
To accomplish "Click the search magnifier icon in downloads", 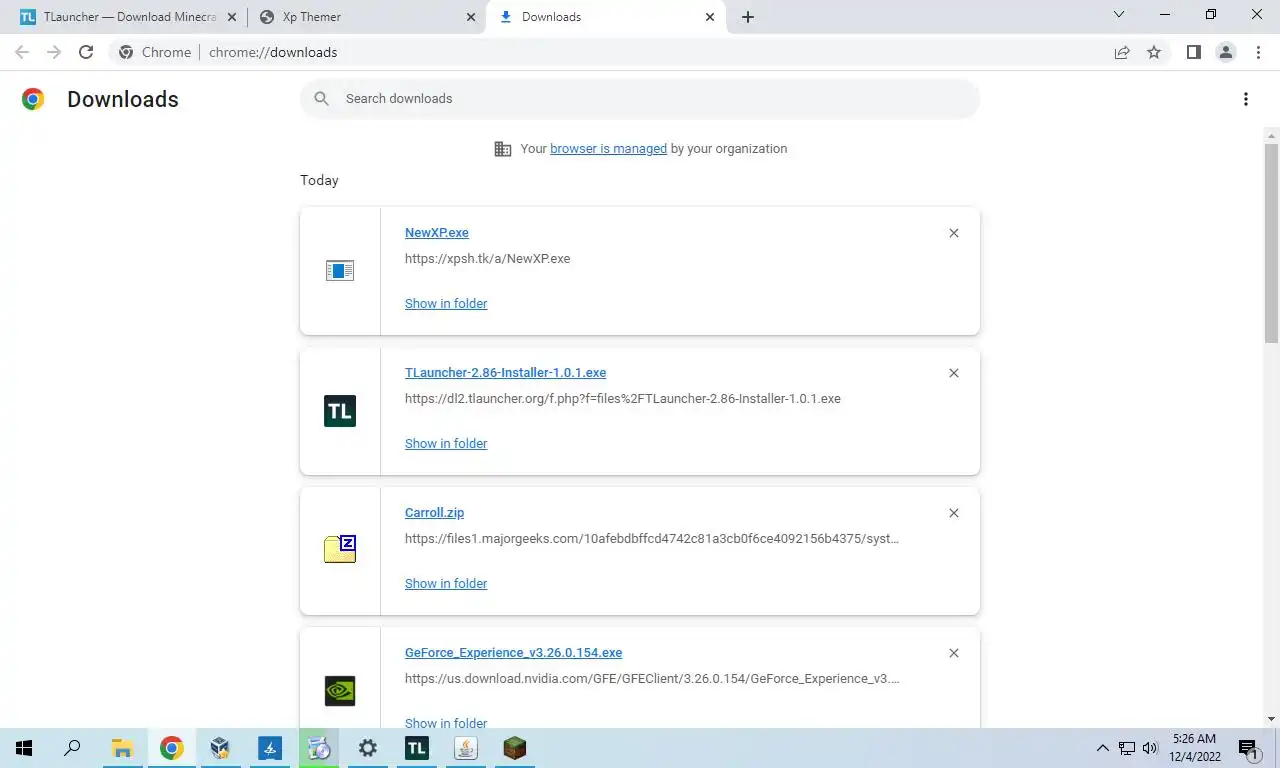I will click(321, 98).
